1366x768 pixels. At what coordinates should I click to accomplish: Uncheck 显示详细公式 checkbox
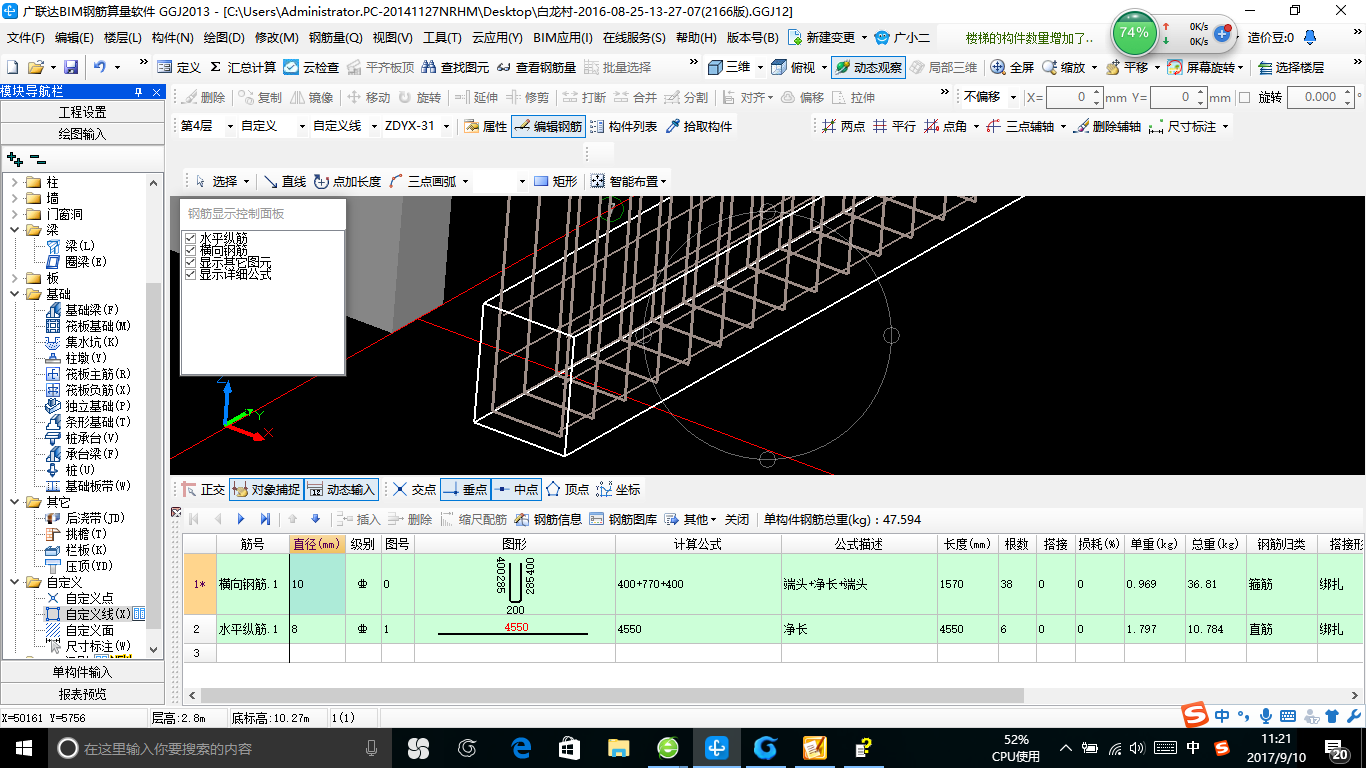tap(190, 274)
